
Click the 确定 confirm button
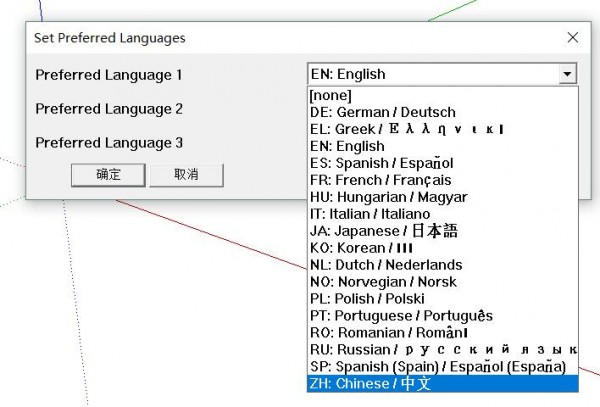click(108, 174)
